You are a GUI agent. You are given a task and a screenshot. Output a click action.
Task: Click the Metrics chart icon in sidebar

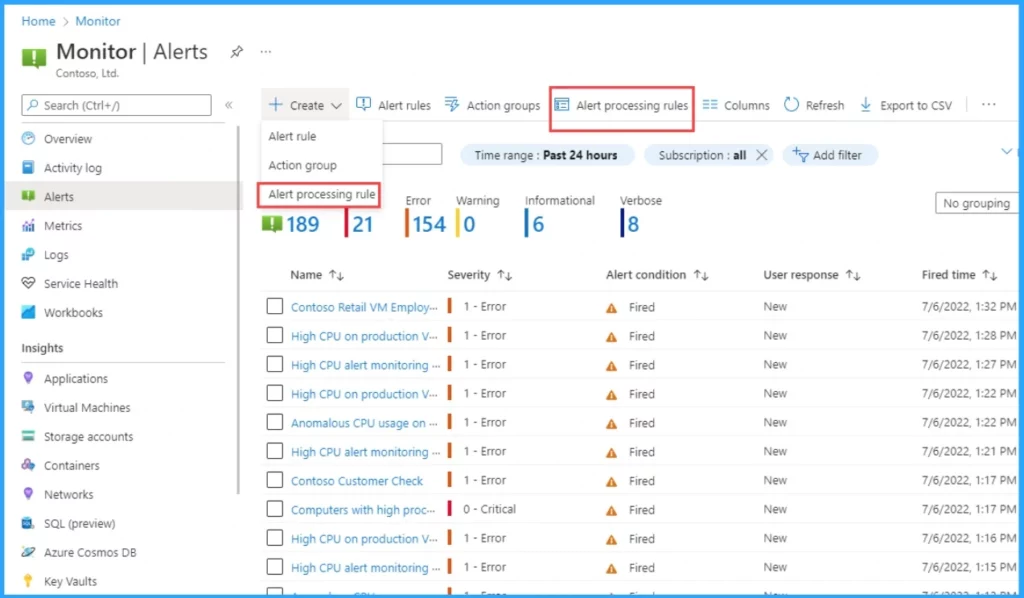pyautogui.click(x=28, y=226)
